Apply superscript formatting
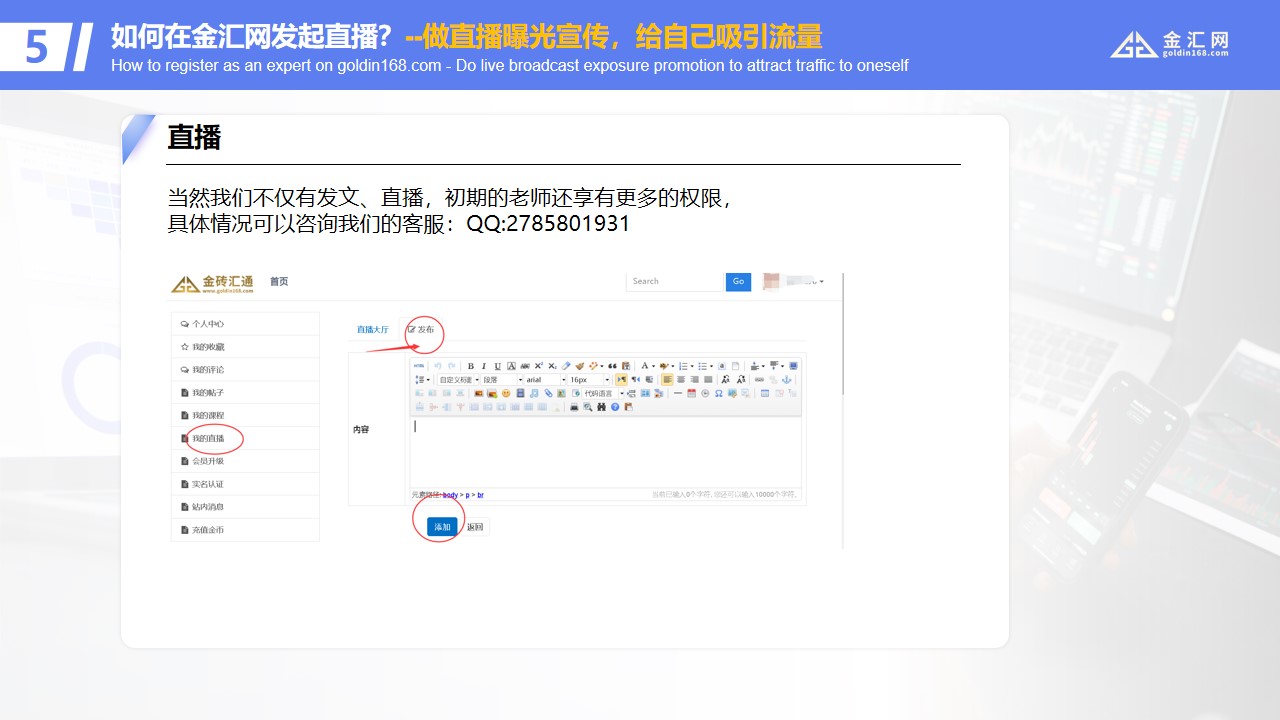Screen dimensions: 1280x720 539,366
